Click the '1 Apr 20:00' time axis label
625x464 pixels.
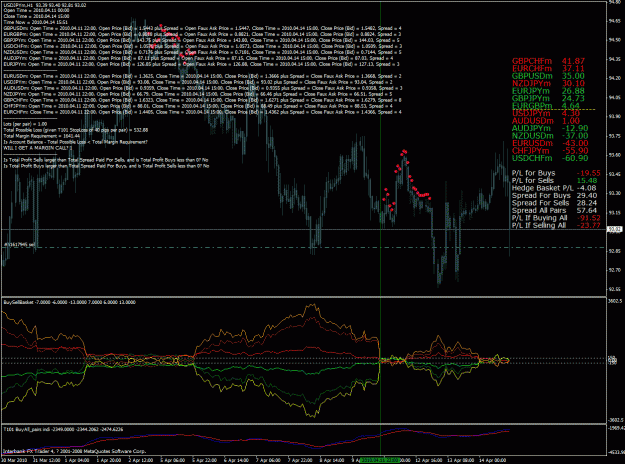click(109, 460)
